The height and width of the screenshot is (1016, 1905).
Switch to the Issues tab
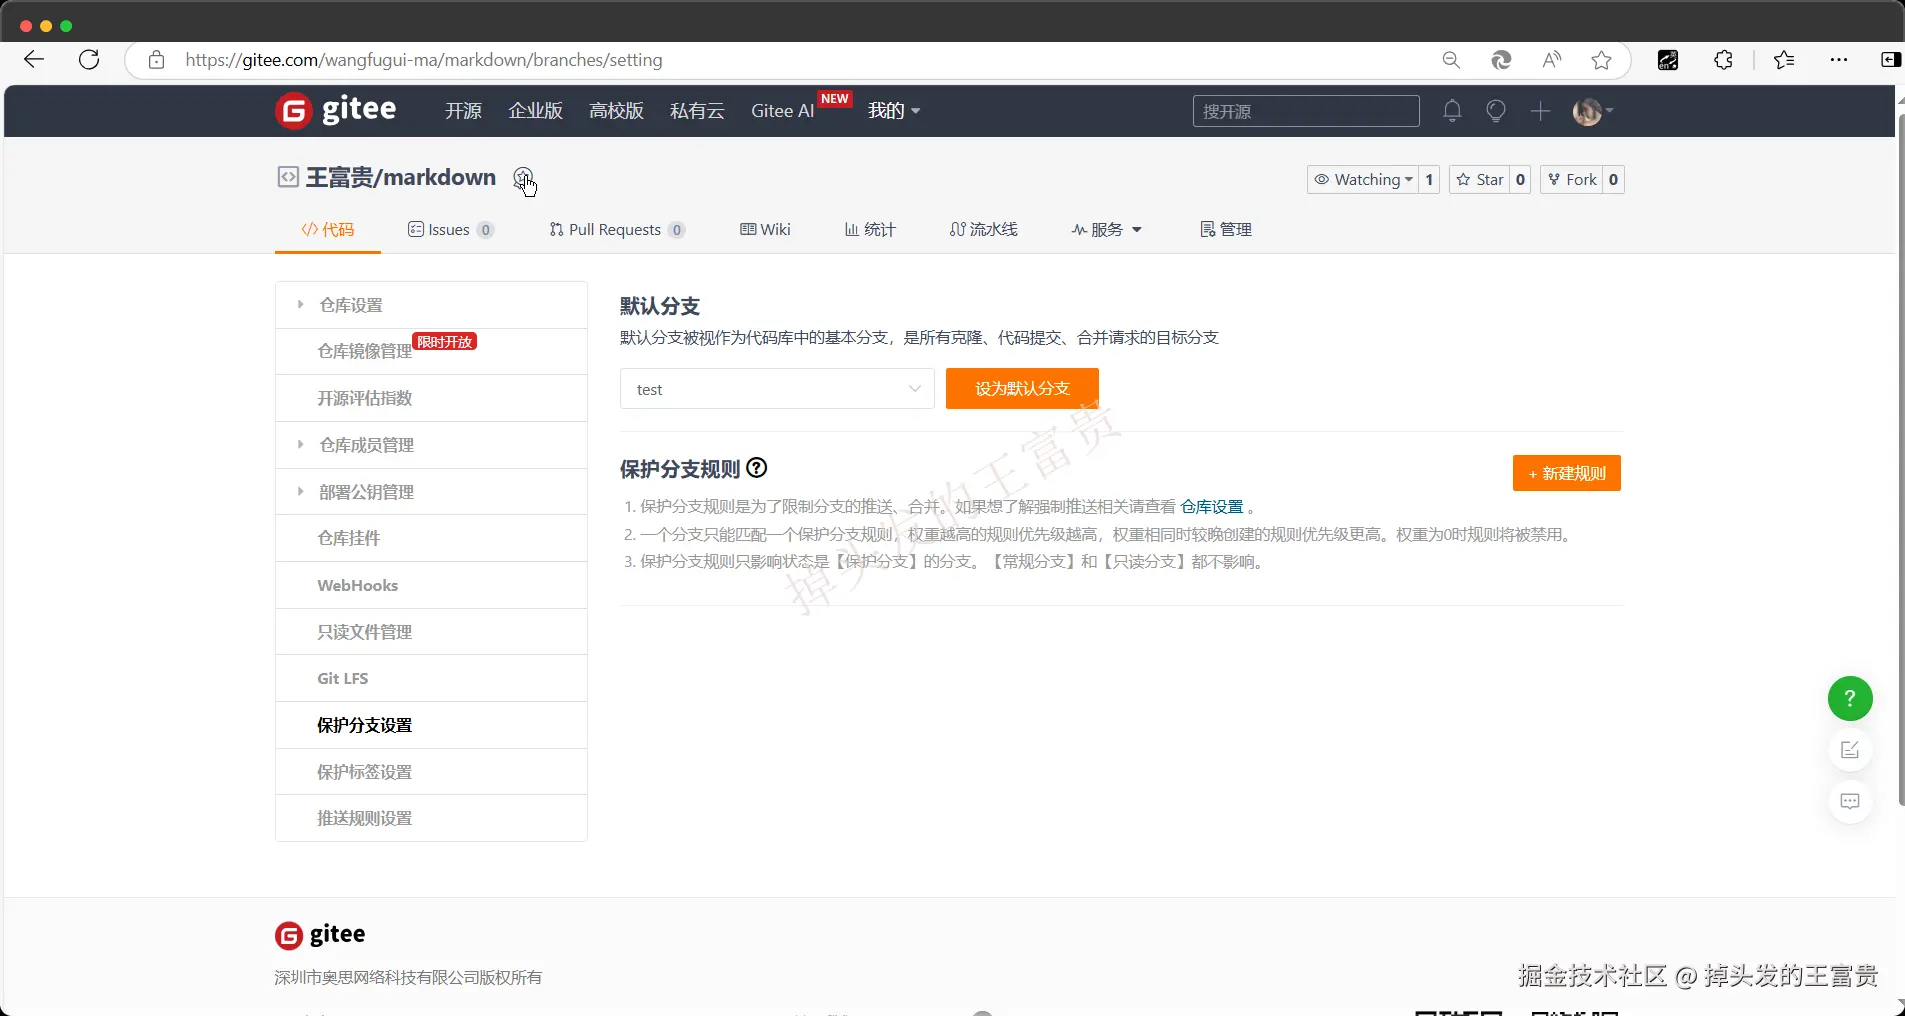450,230
